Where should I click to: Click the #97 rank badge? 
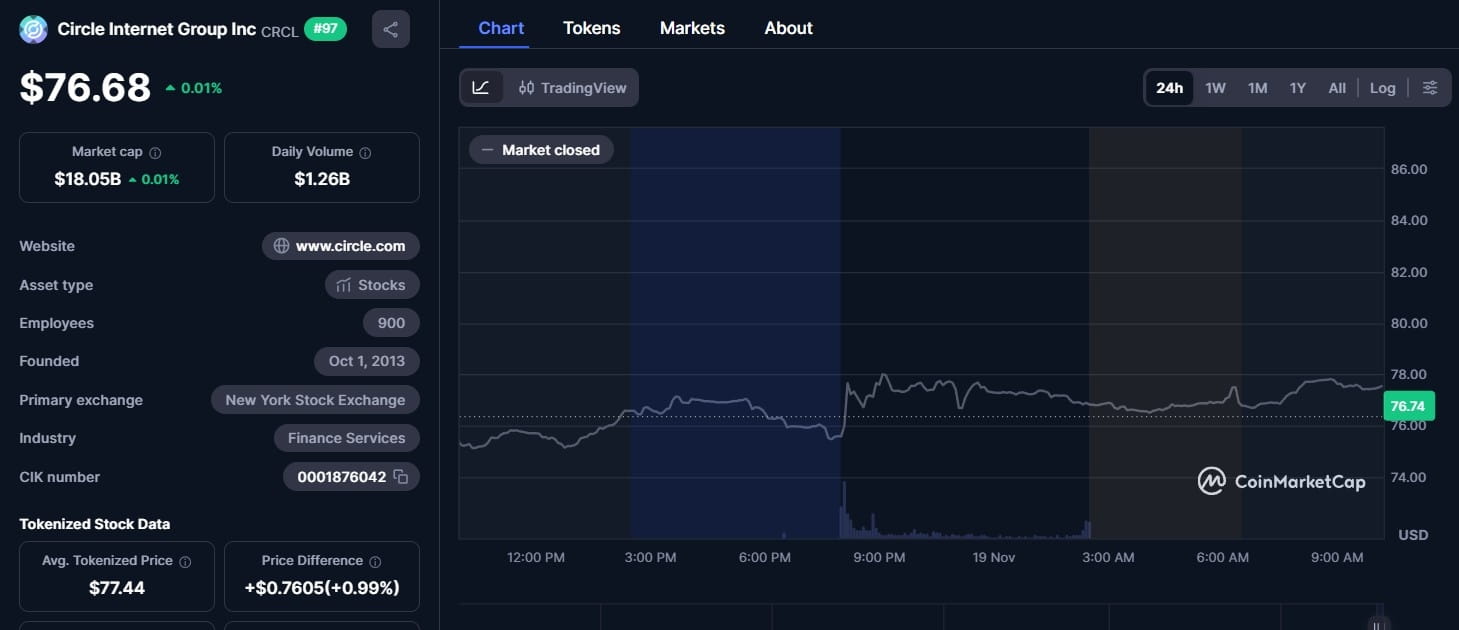[324, 28]
